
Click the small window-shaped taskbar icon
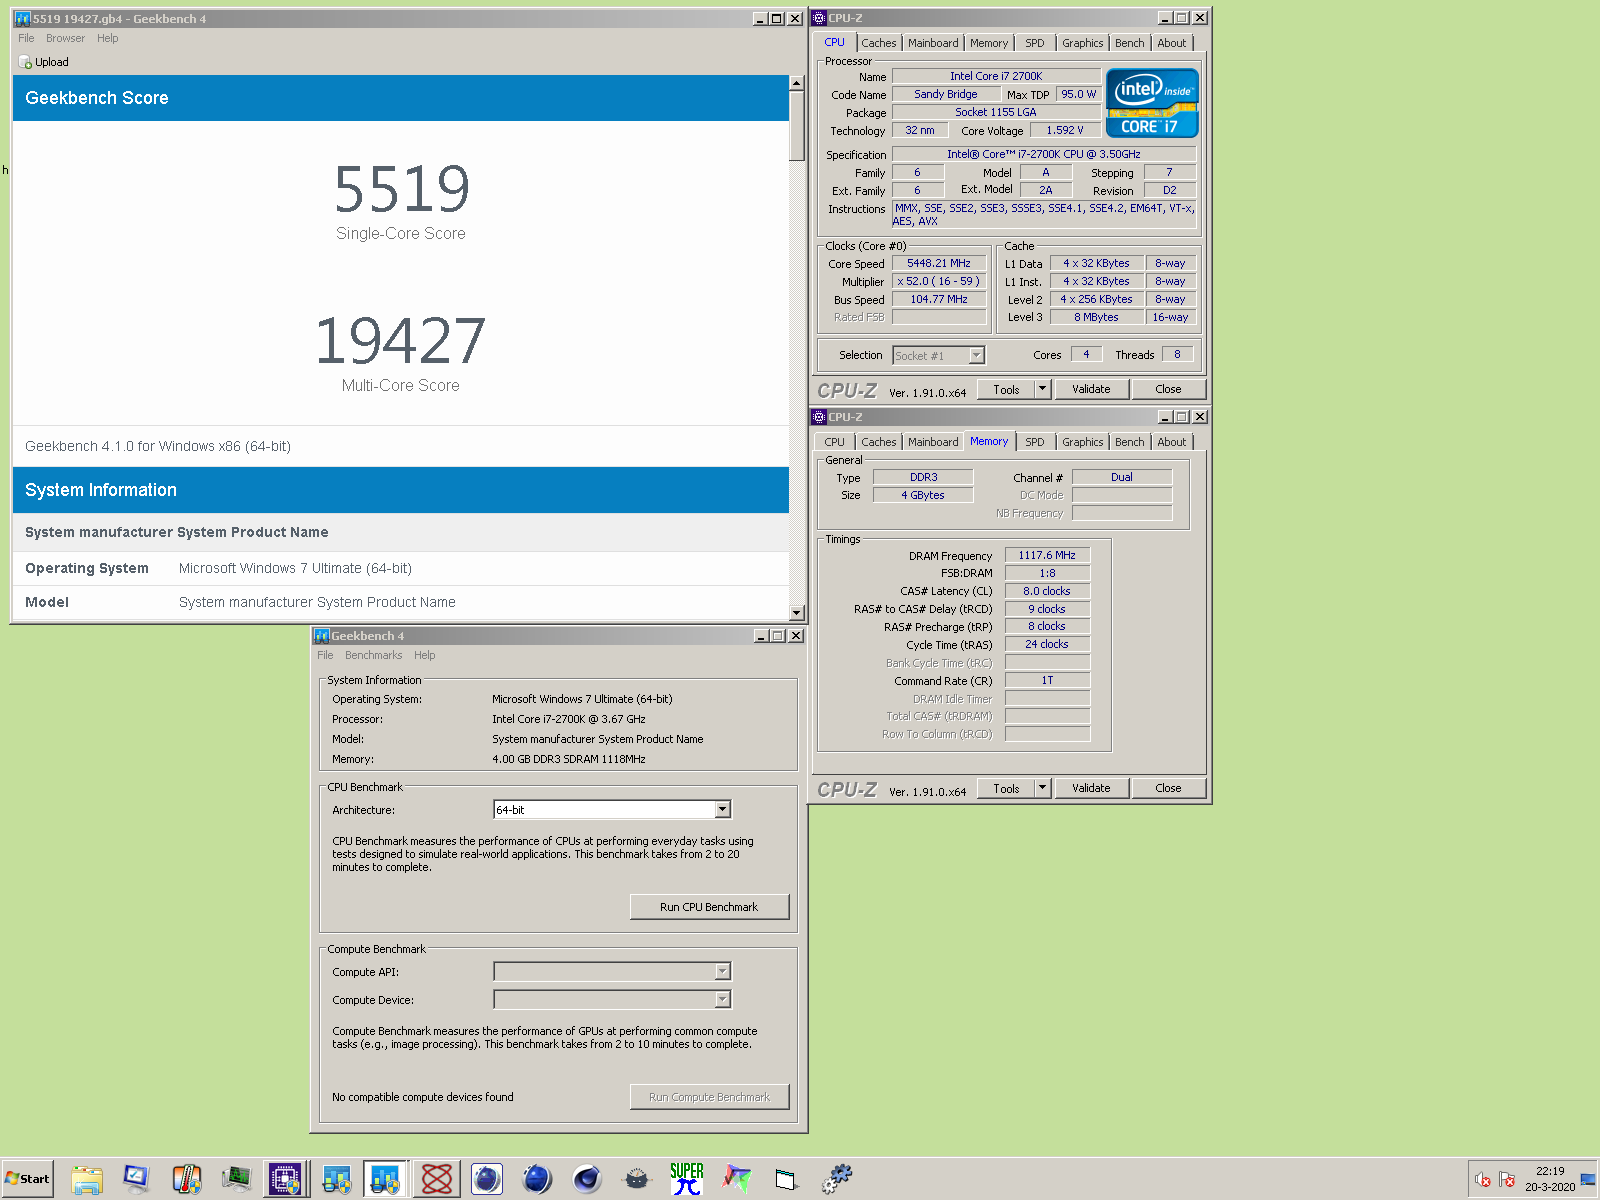point(787,1179)
